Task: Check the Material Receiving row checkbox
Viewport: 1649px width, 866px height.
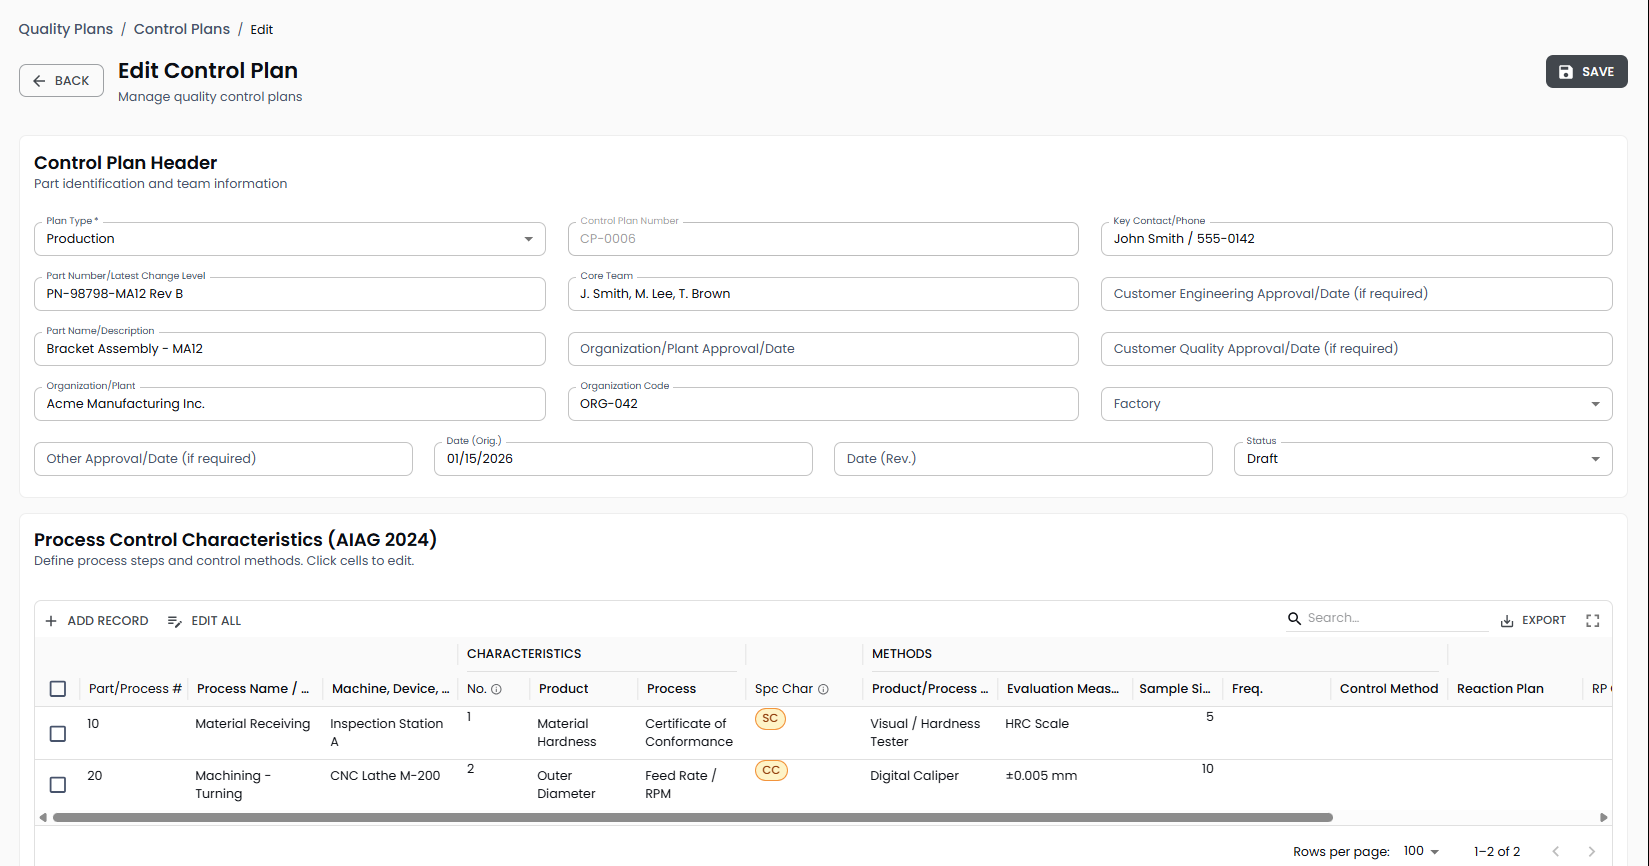Action: tap(58, 733)
